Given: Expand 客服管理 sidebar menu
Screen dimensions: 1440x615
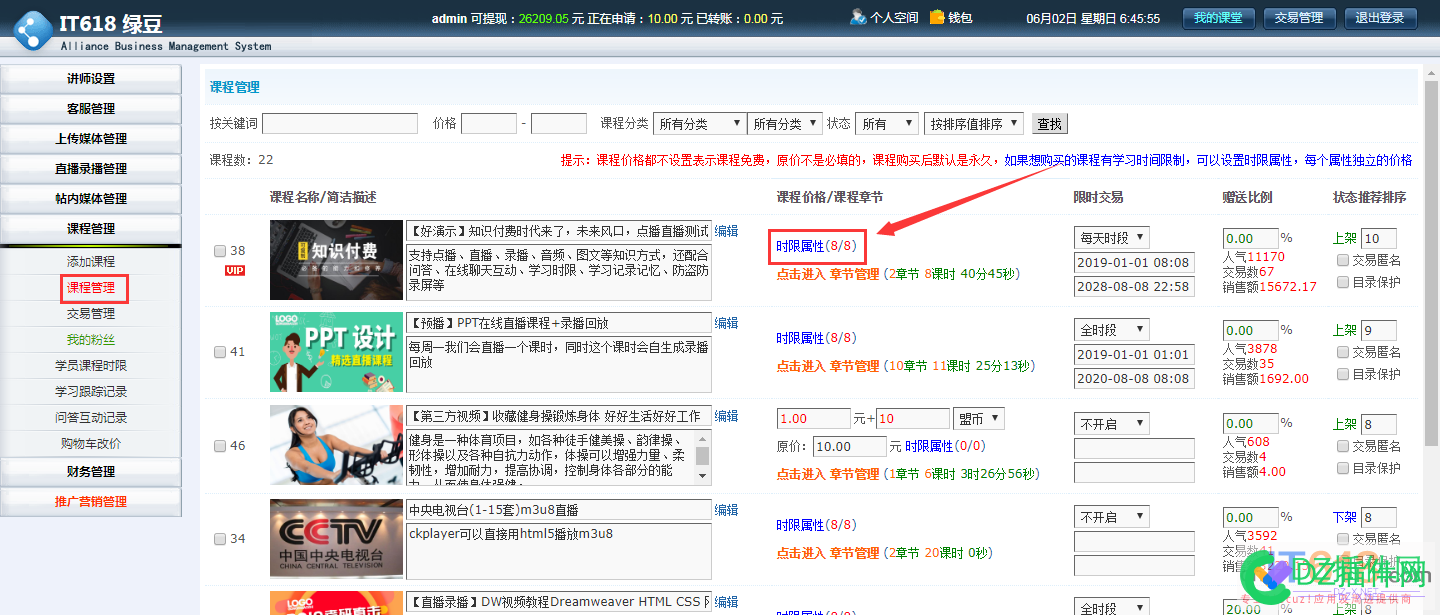Looking at the screenshot, I should click(x=91, y=109).
